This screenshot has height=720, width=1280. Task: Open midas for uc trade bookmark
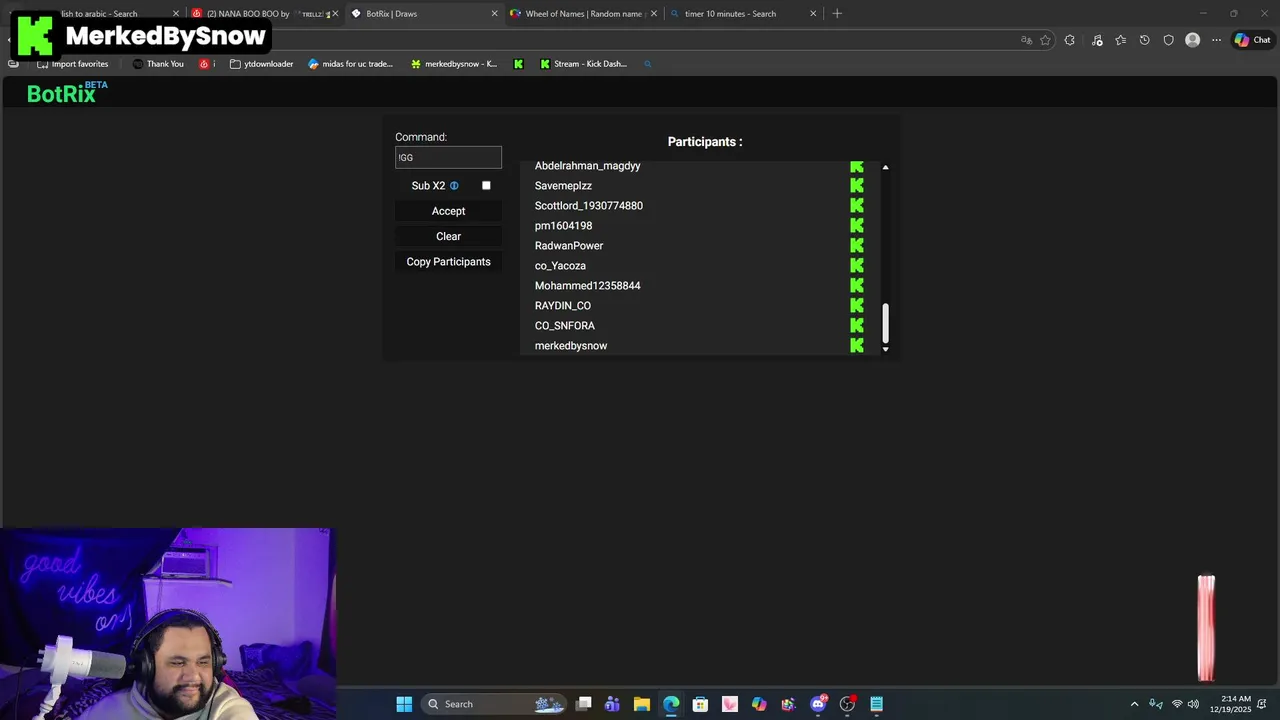pos(351,64)
